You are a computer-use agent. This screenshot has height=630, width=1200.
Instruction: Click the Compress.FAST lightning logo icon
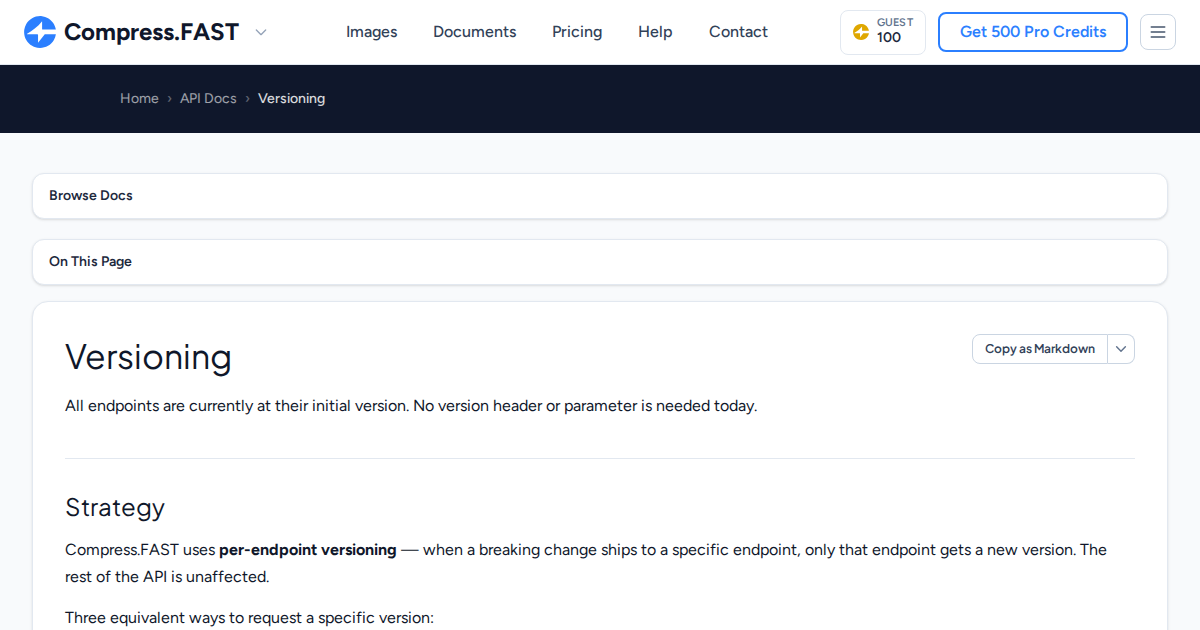point(40,32)
